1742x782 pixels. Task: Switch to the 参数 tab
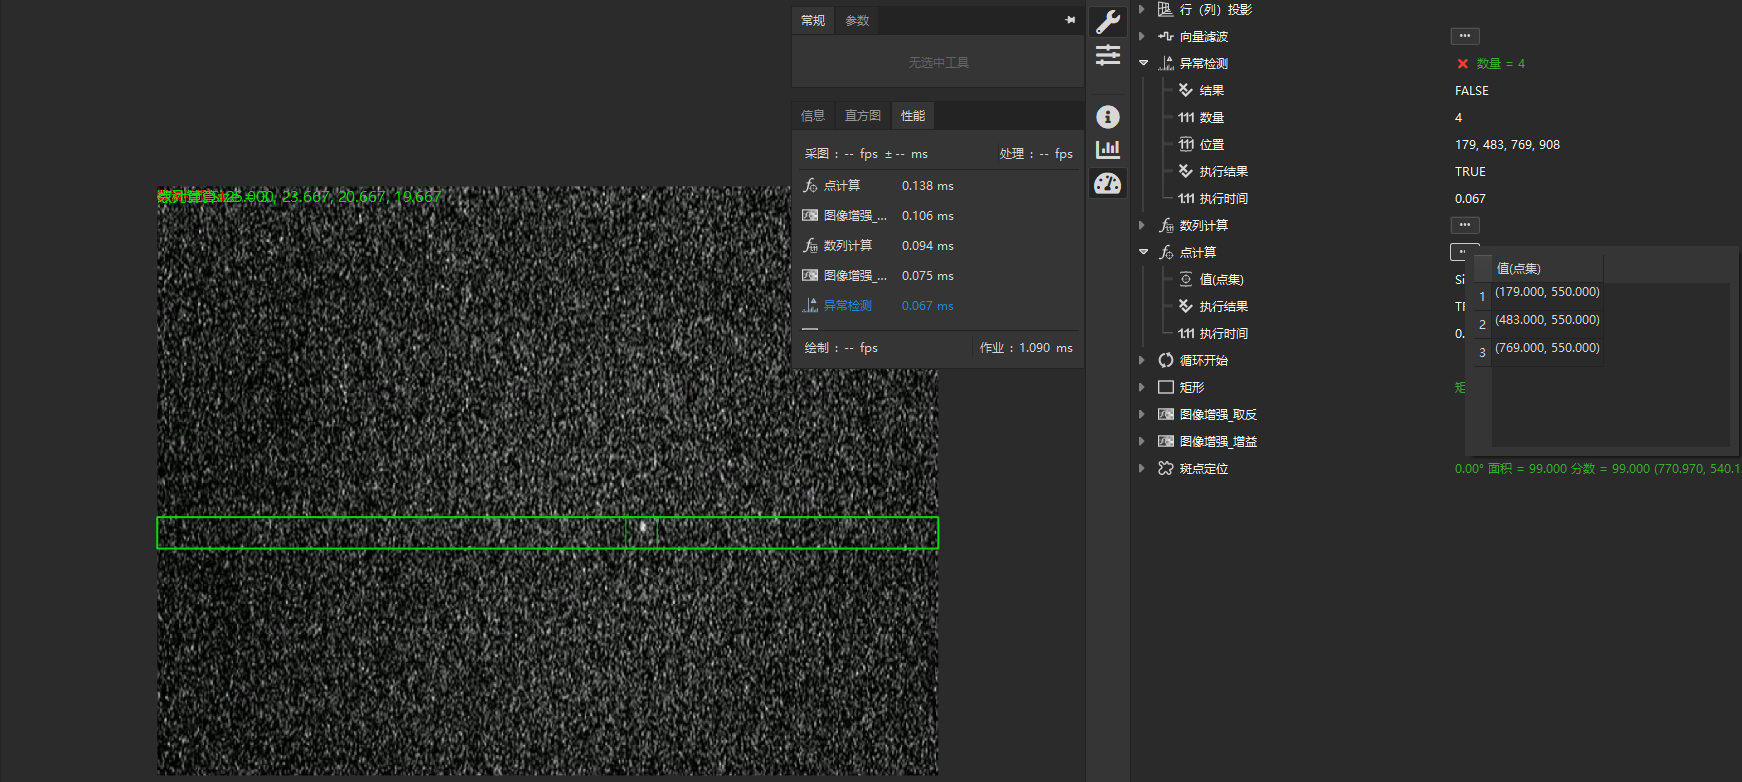(x=857, y=21)
